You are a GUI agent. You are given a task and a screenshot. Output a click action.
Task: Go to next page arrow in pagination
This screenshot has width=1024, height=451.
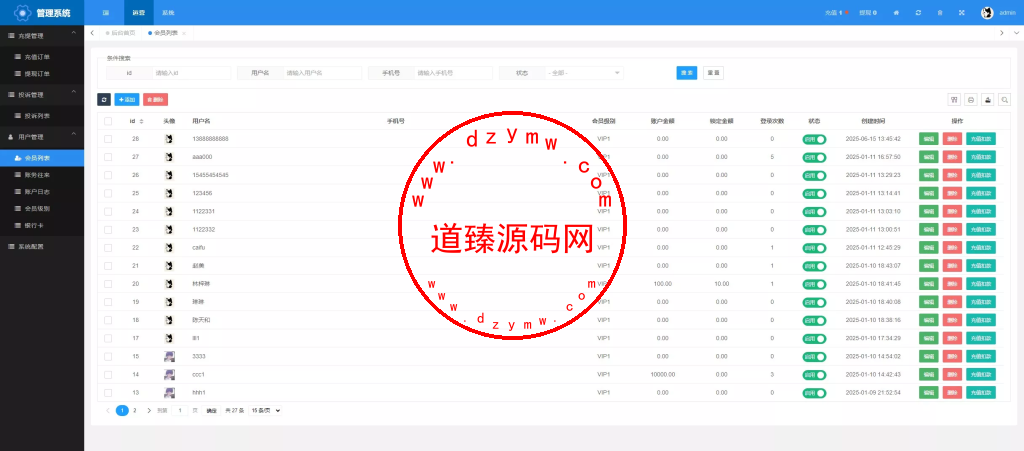[x=149, y=411]
